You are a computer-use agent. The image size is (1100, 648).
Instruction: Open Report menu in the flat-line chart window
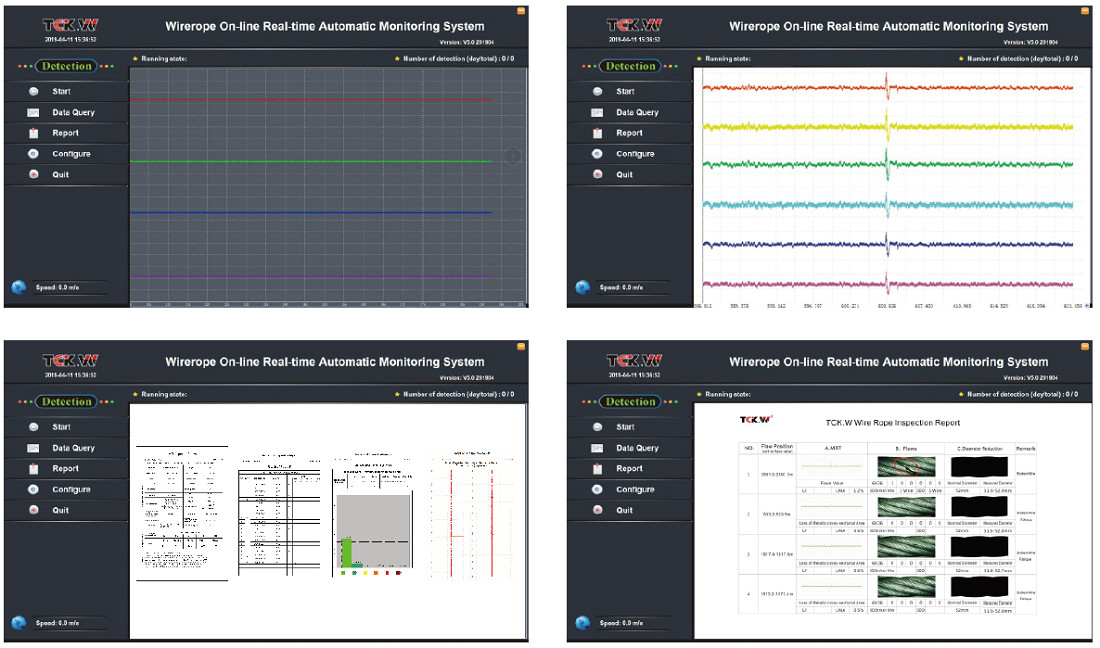coord(66,133)
